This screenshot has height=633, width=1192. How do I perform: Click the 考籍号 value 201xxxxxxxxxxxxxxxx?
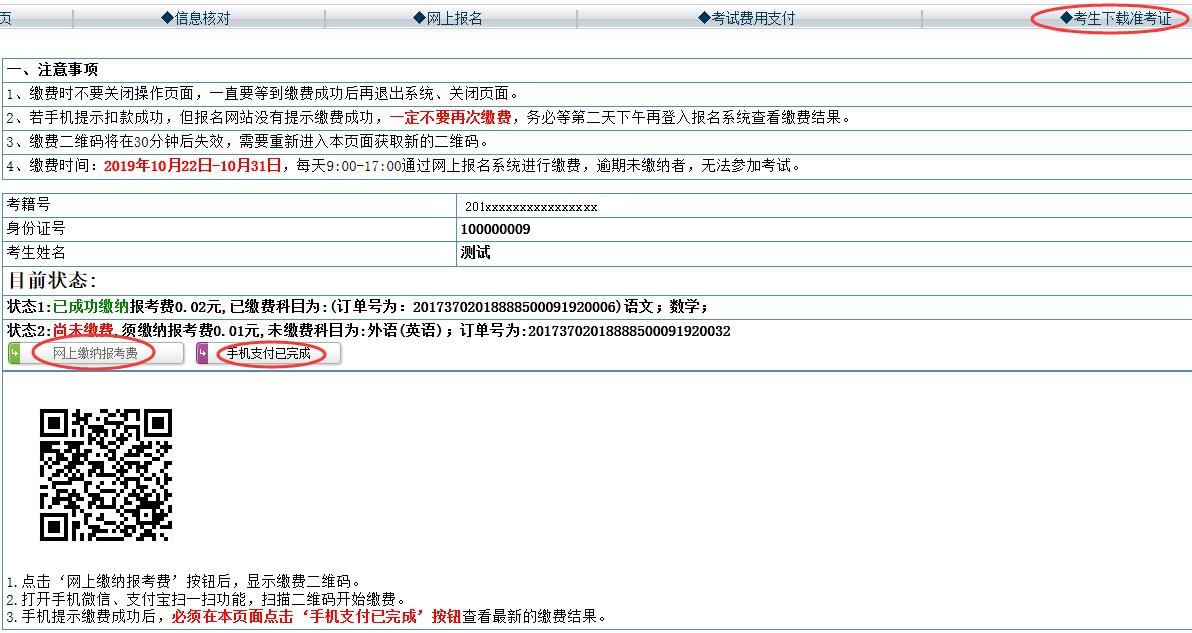(x=531, y=206)
